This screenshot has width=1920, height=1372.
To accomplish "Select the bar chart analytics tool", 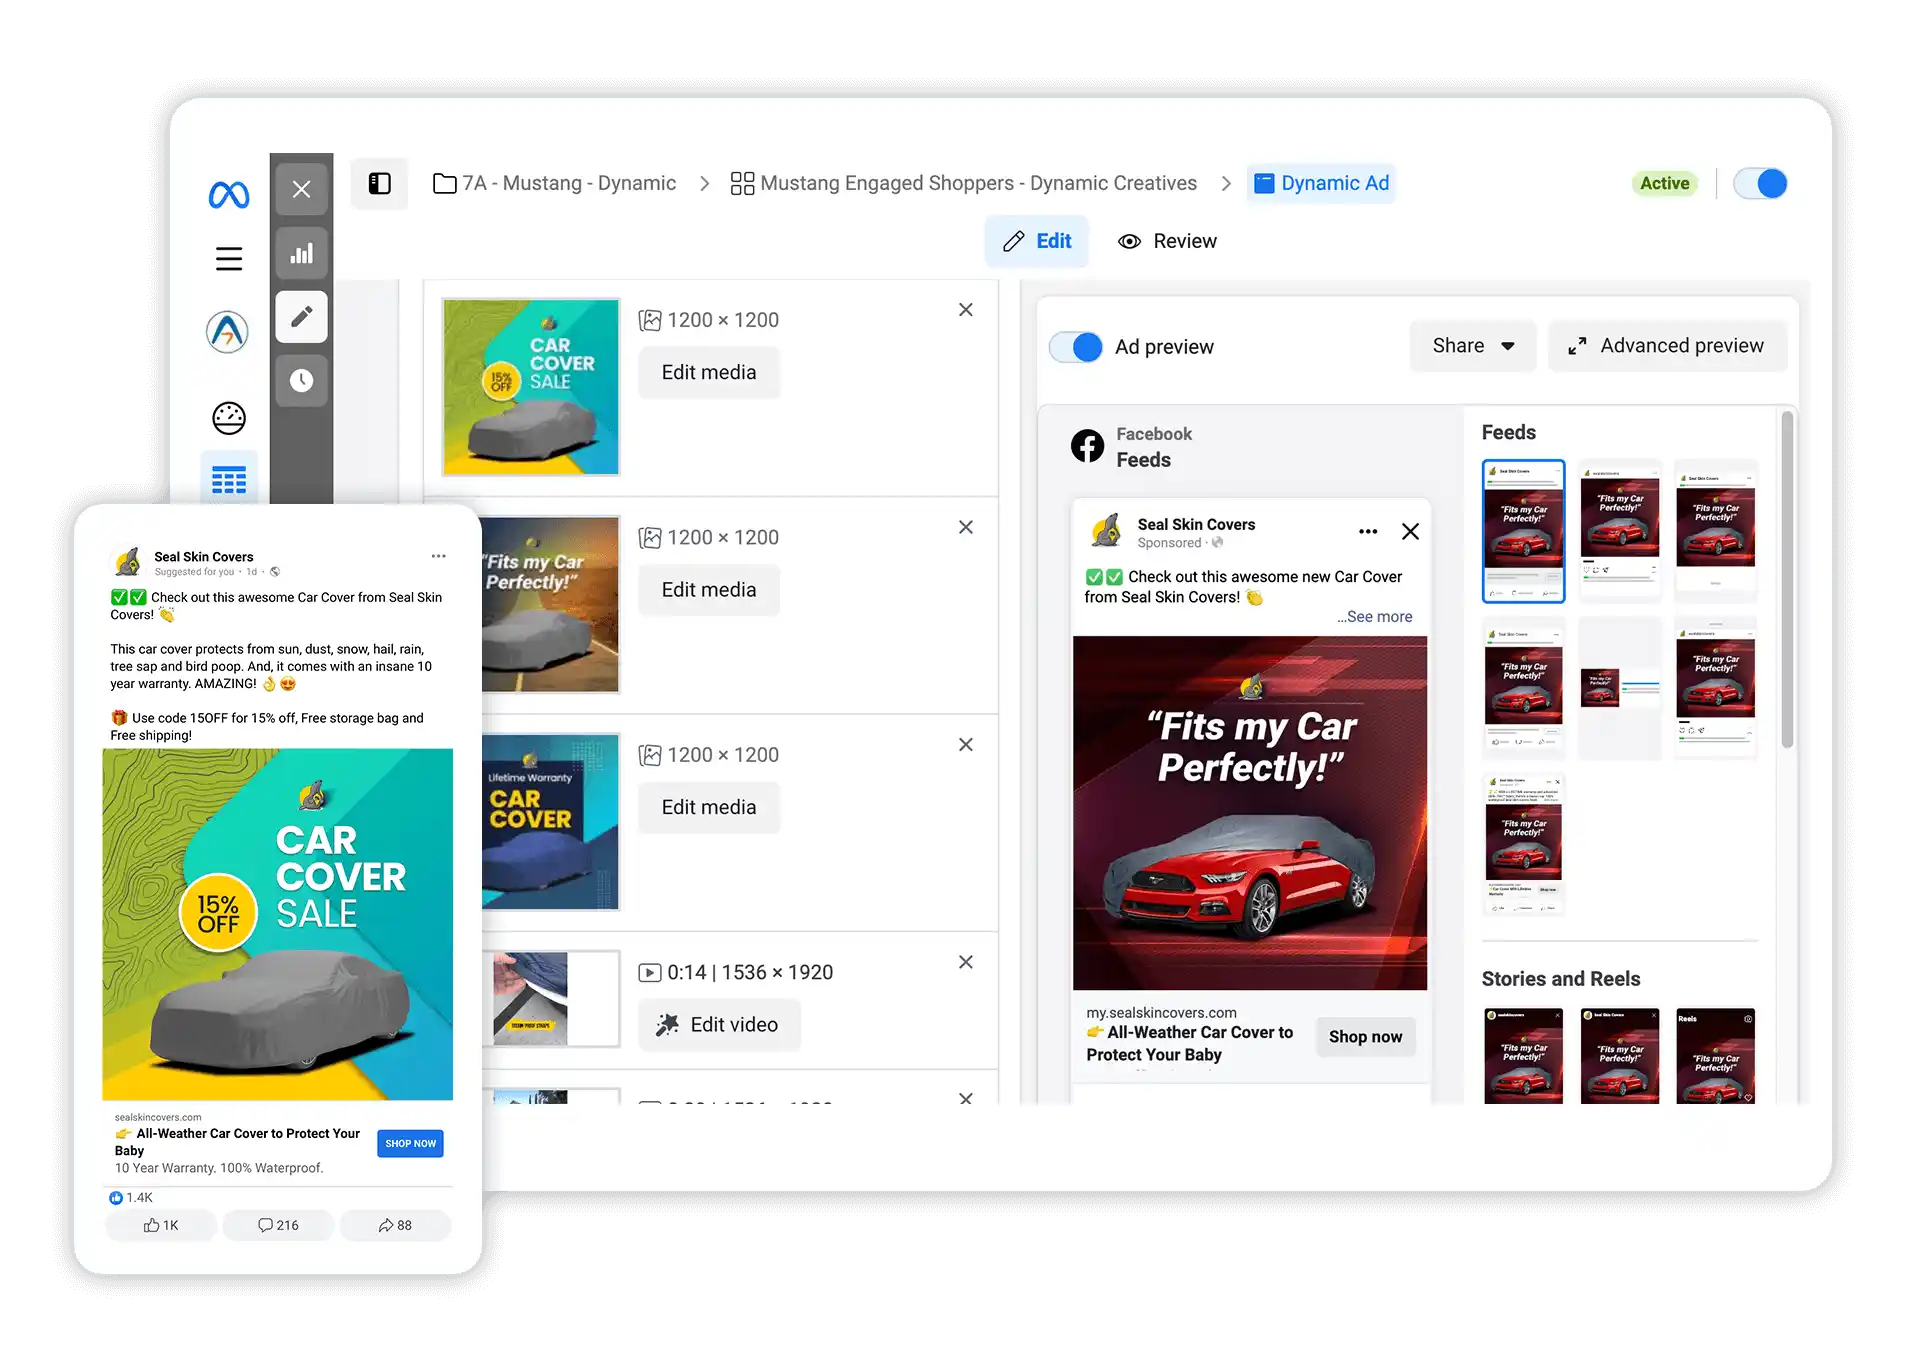I will tap(301, 253).
